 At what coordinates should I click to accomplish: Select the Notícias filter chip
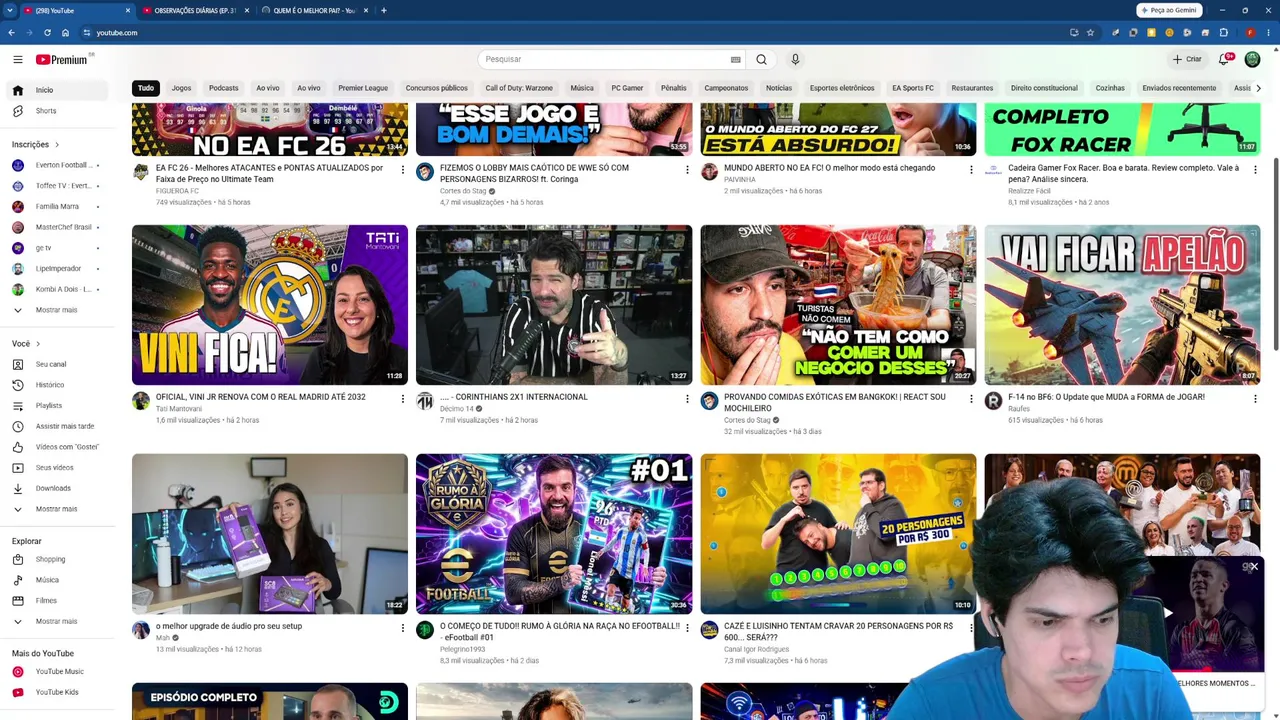[x=779, y=88]
